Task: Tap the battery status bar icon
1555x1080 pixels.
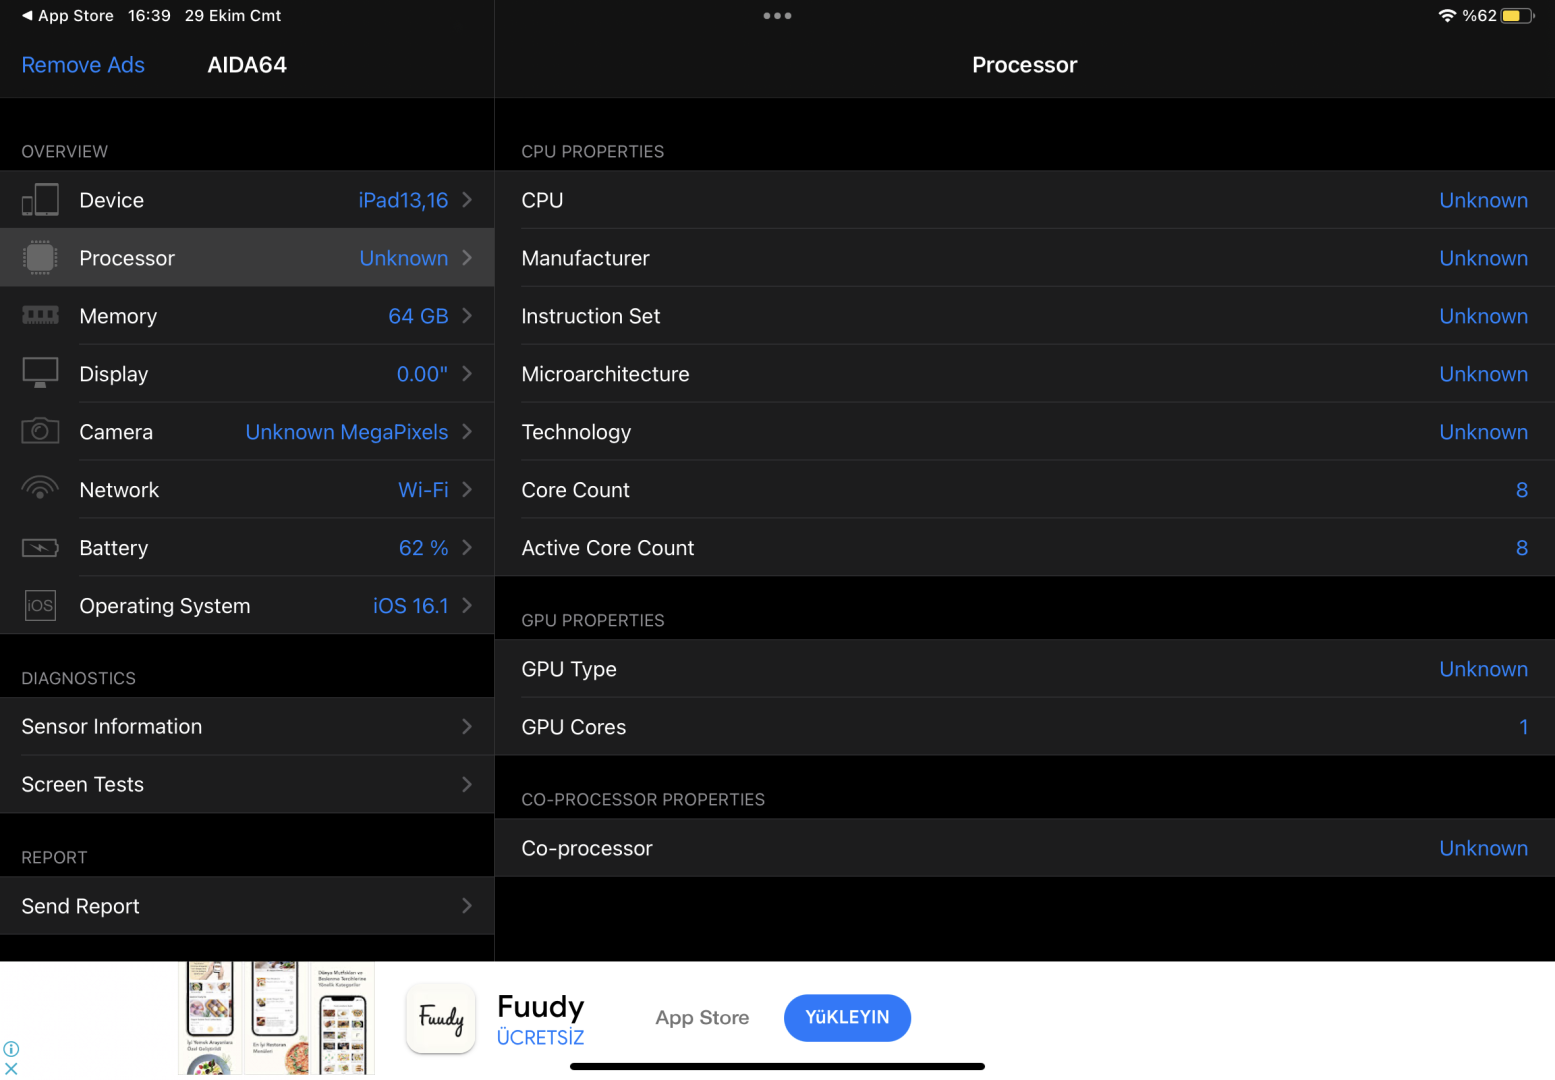Action: coord(1517,16)
